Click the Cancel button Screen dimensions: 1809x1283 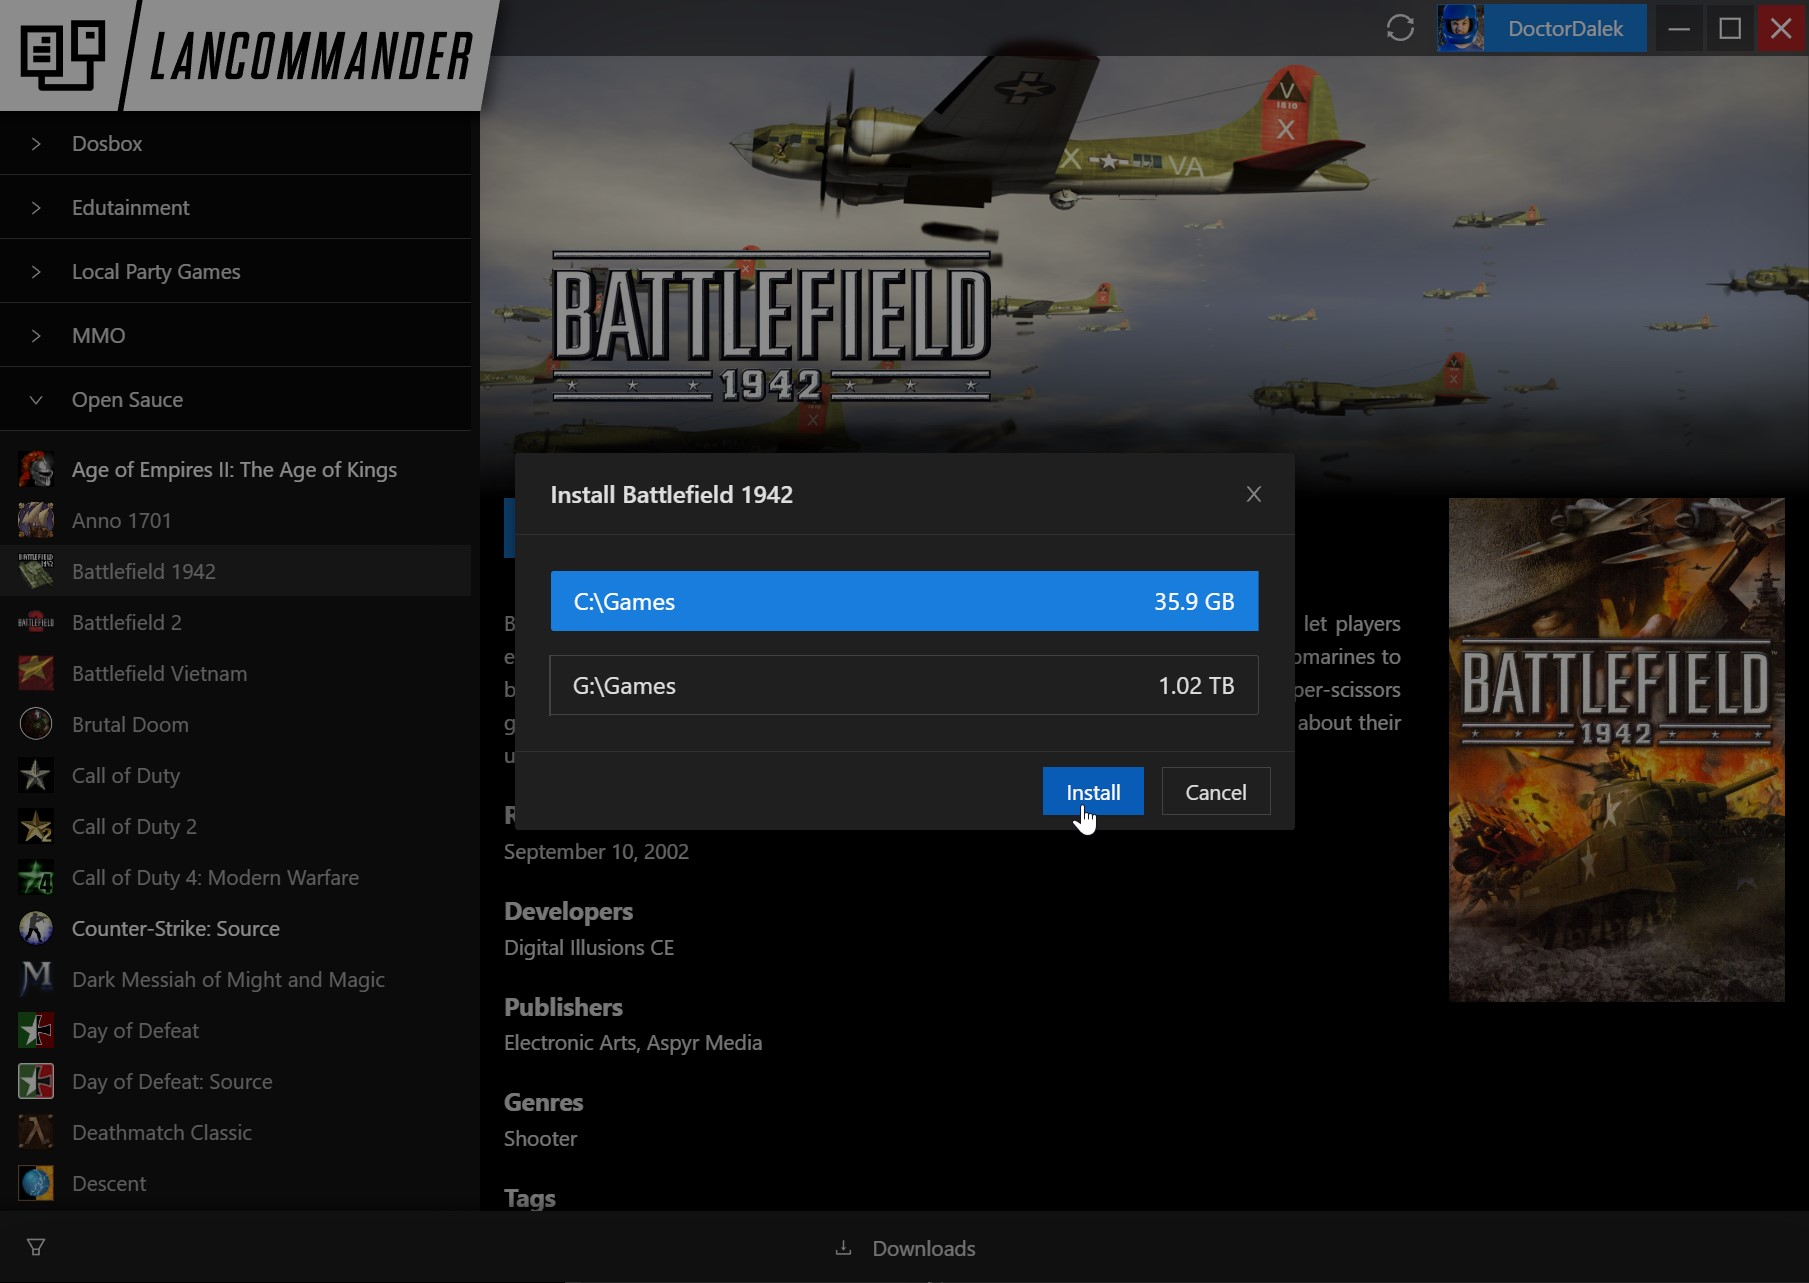(x=1215, y=791)
